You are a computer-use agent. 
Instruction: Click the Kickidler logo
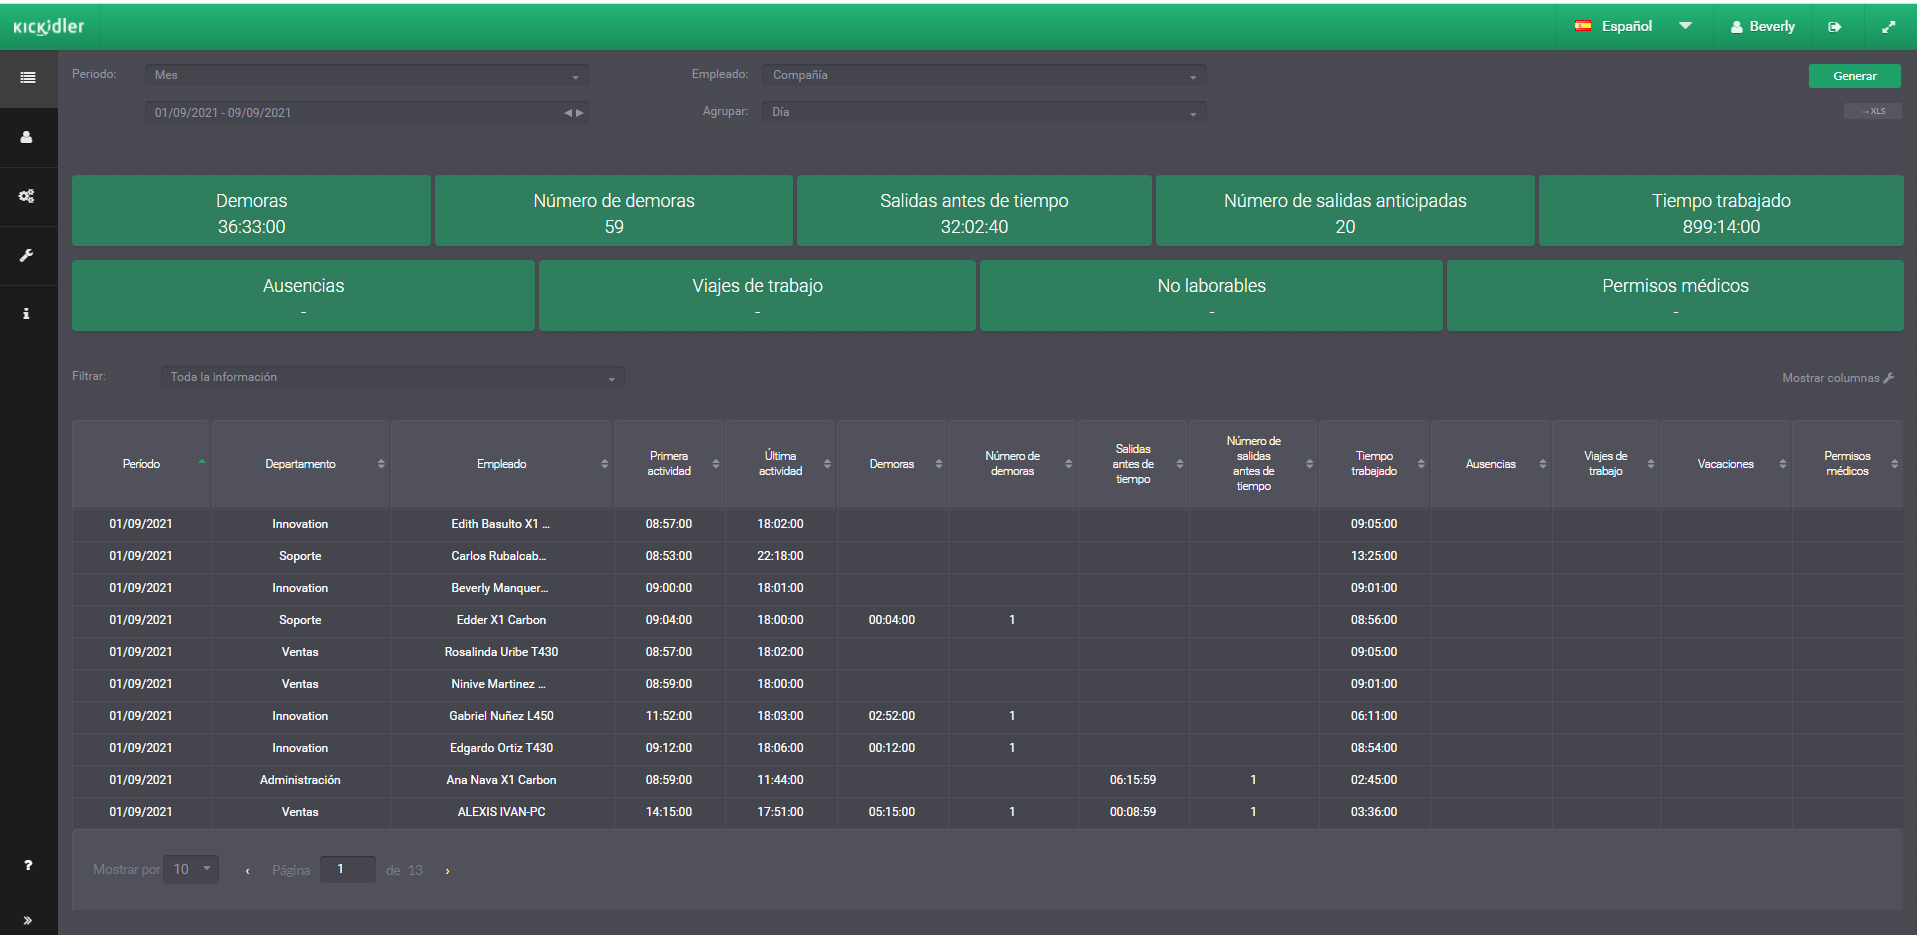49,27
